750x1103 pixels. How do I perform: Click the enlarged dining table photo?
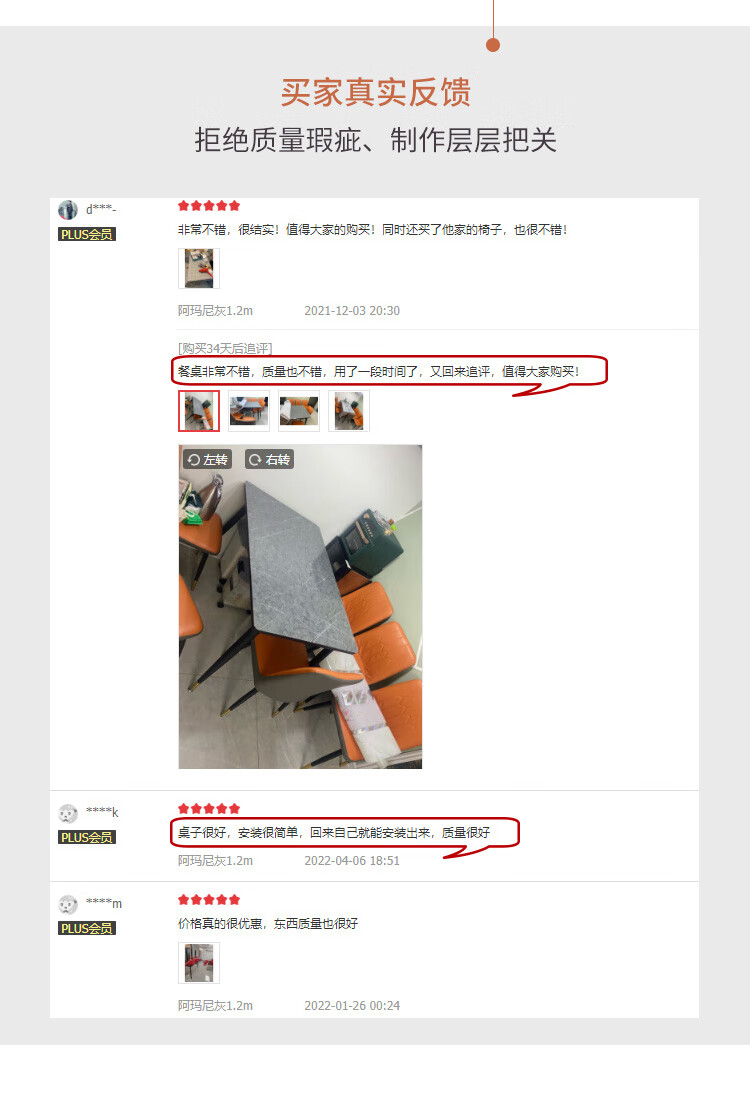[x=300, y=606]
